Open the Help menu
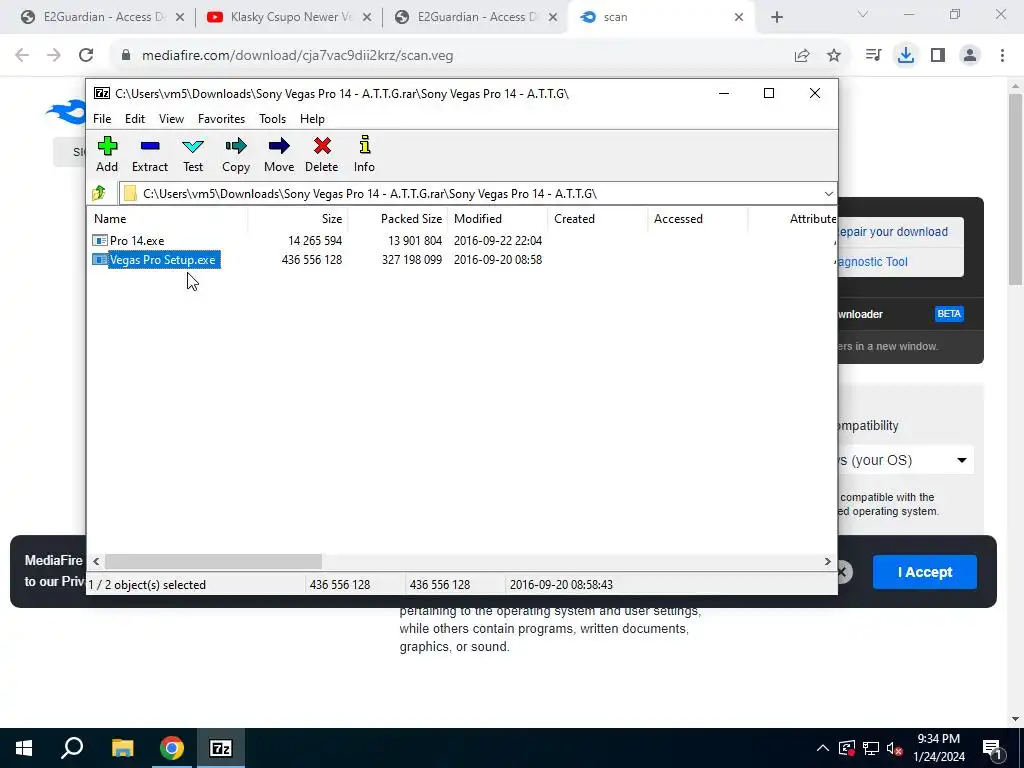 pyautogui.click(x=312, y=119)
